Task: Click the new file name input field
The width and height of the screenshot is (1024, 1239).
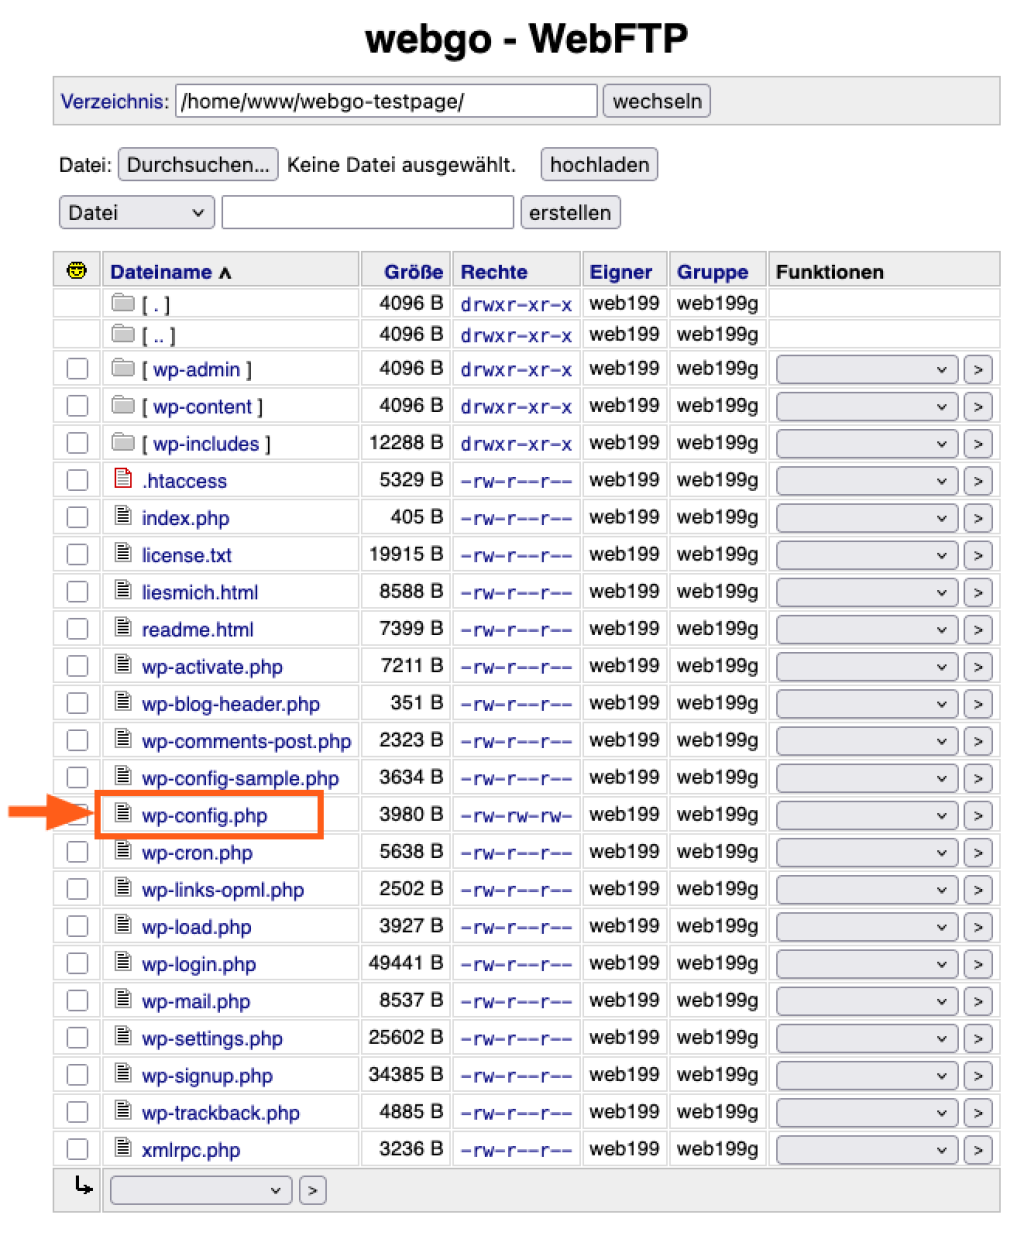Action: [367, 212]
